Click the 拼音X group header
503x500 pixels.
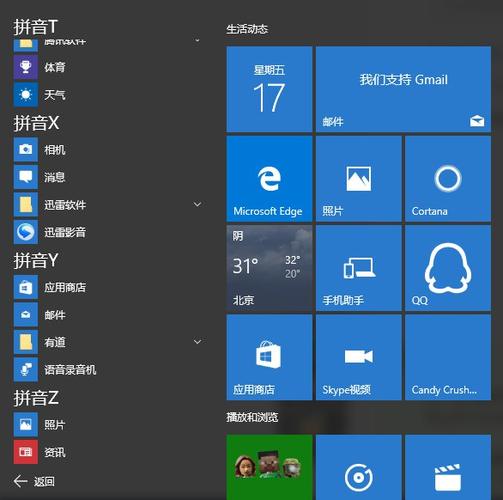36,123
